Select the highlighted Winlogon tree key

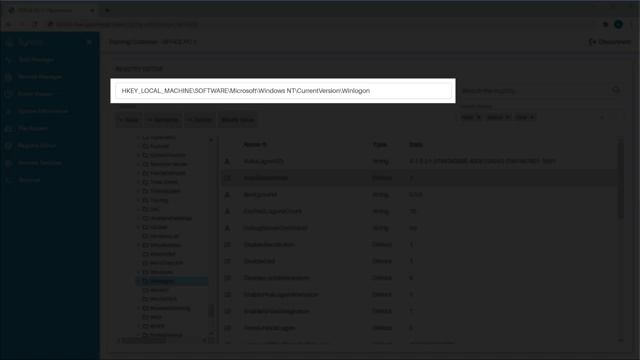click(x=172, y=281)
